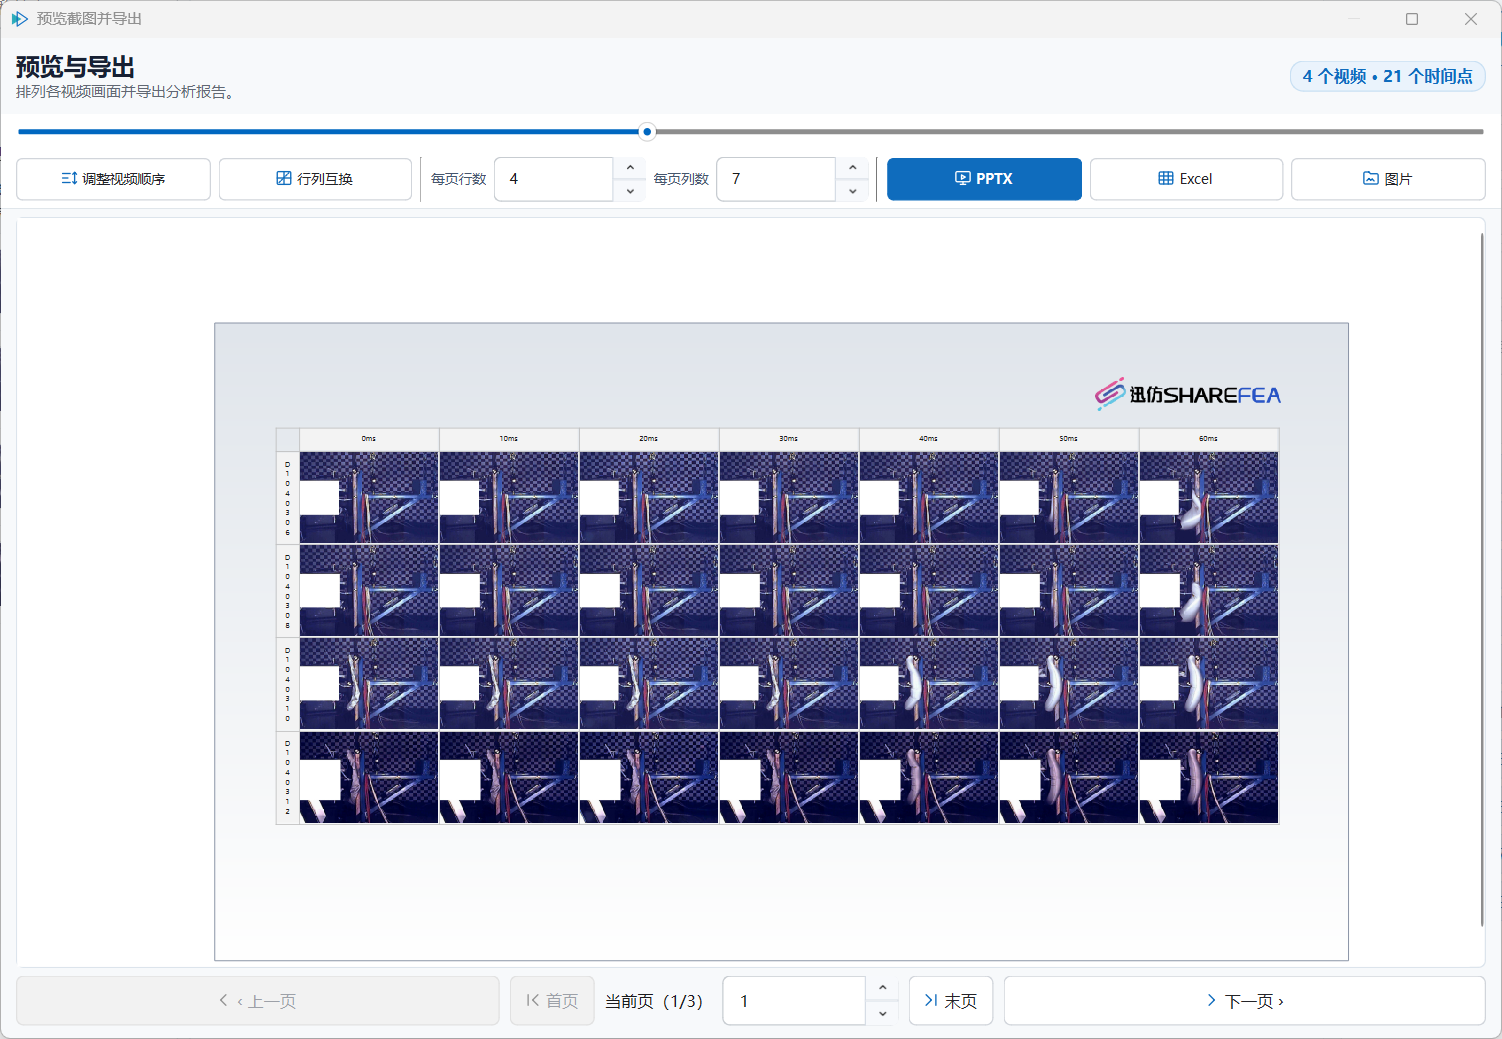Select the 50ms column header
Image resolution: width=1502 pixels, height=1039 pixels.
[x=1069, y=439]
